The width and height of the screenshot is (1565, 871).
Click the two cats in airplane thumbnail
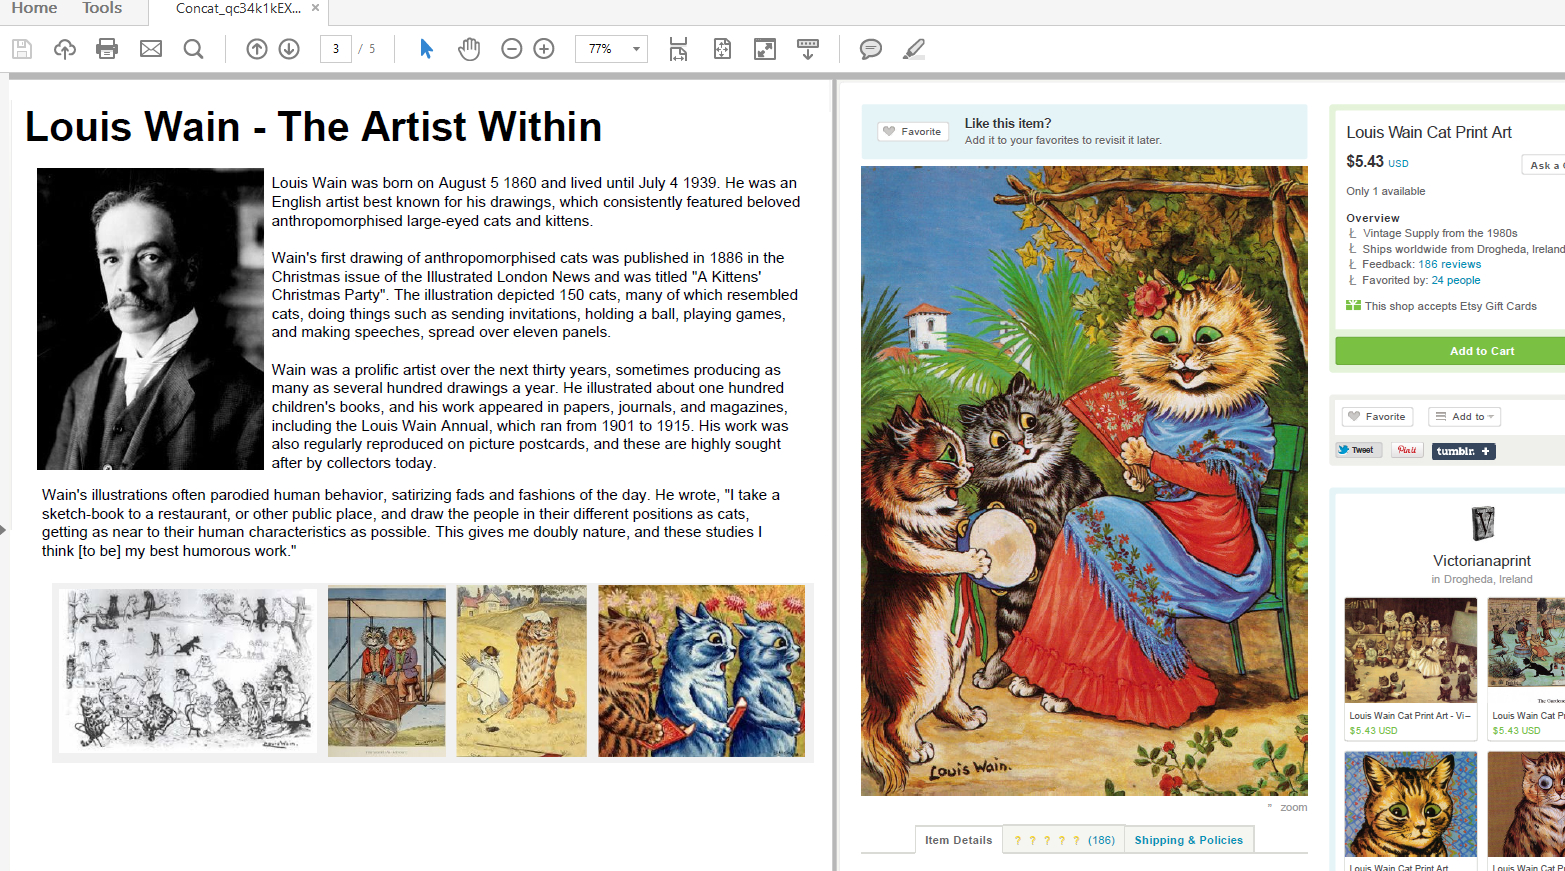point(387,671)
